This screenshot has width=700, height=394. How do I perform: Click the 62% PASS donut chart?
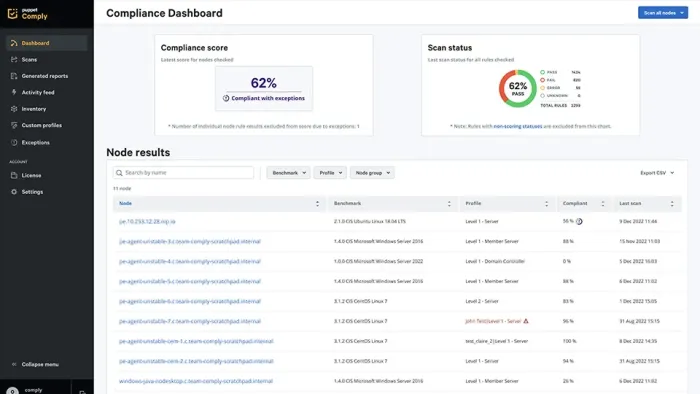(x=517, y=88)
